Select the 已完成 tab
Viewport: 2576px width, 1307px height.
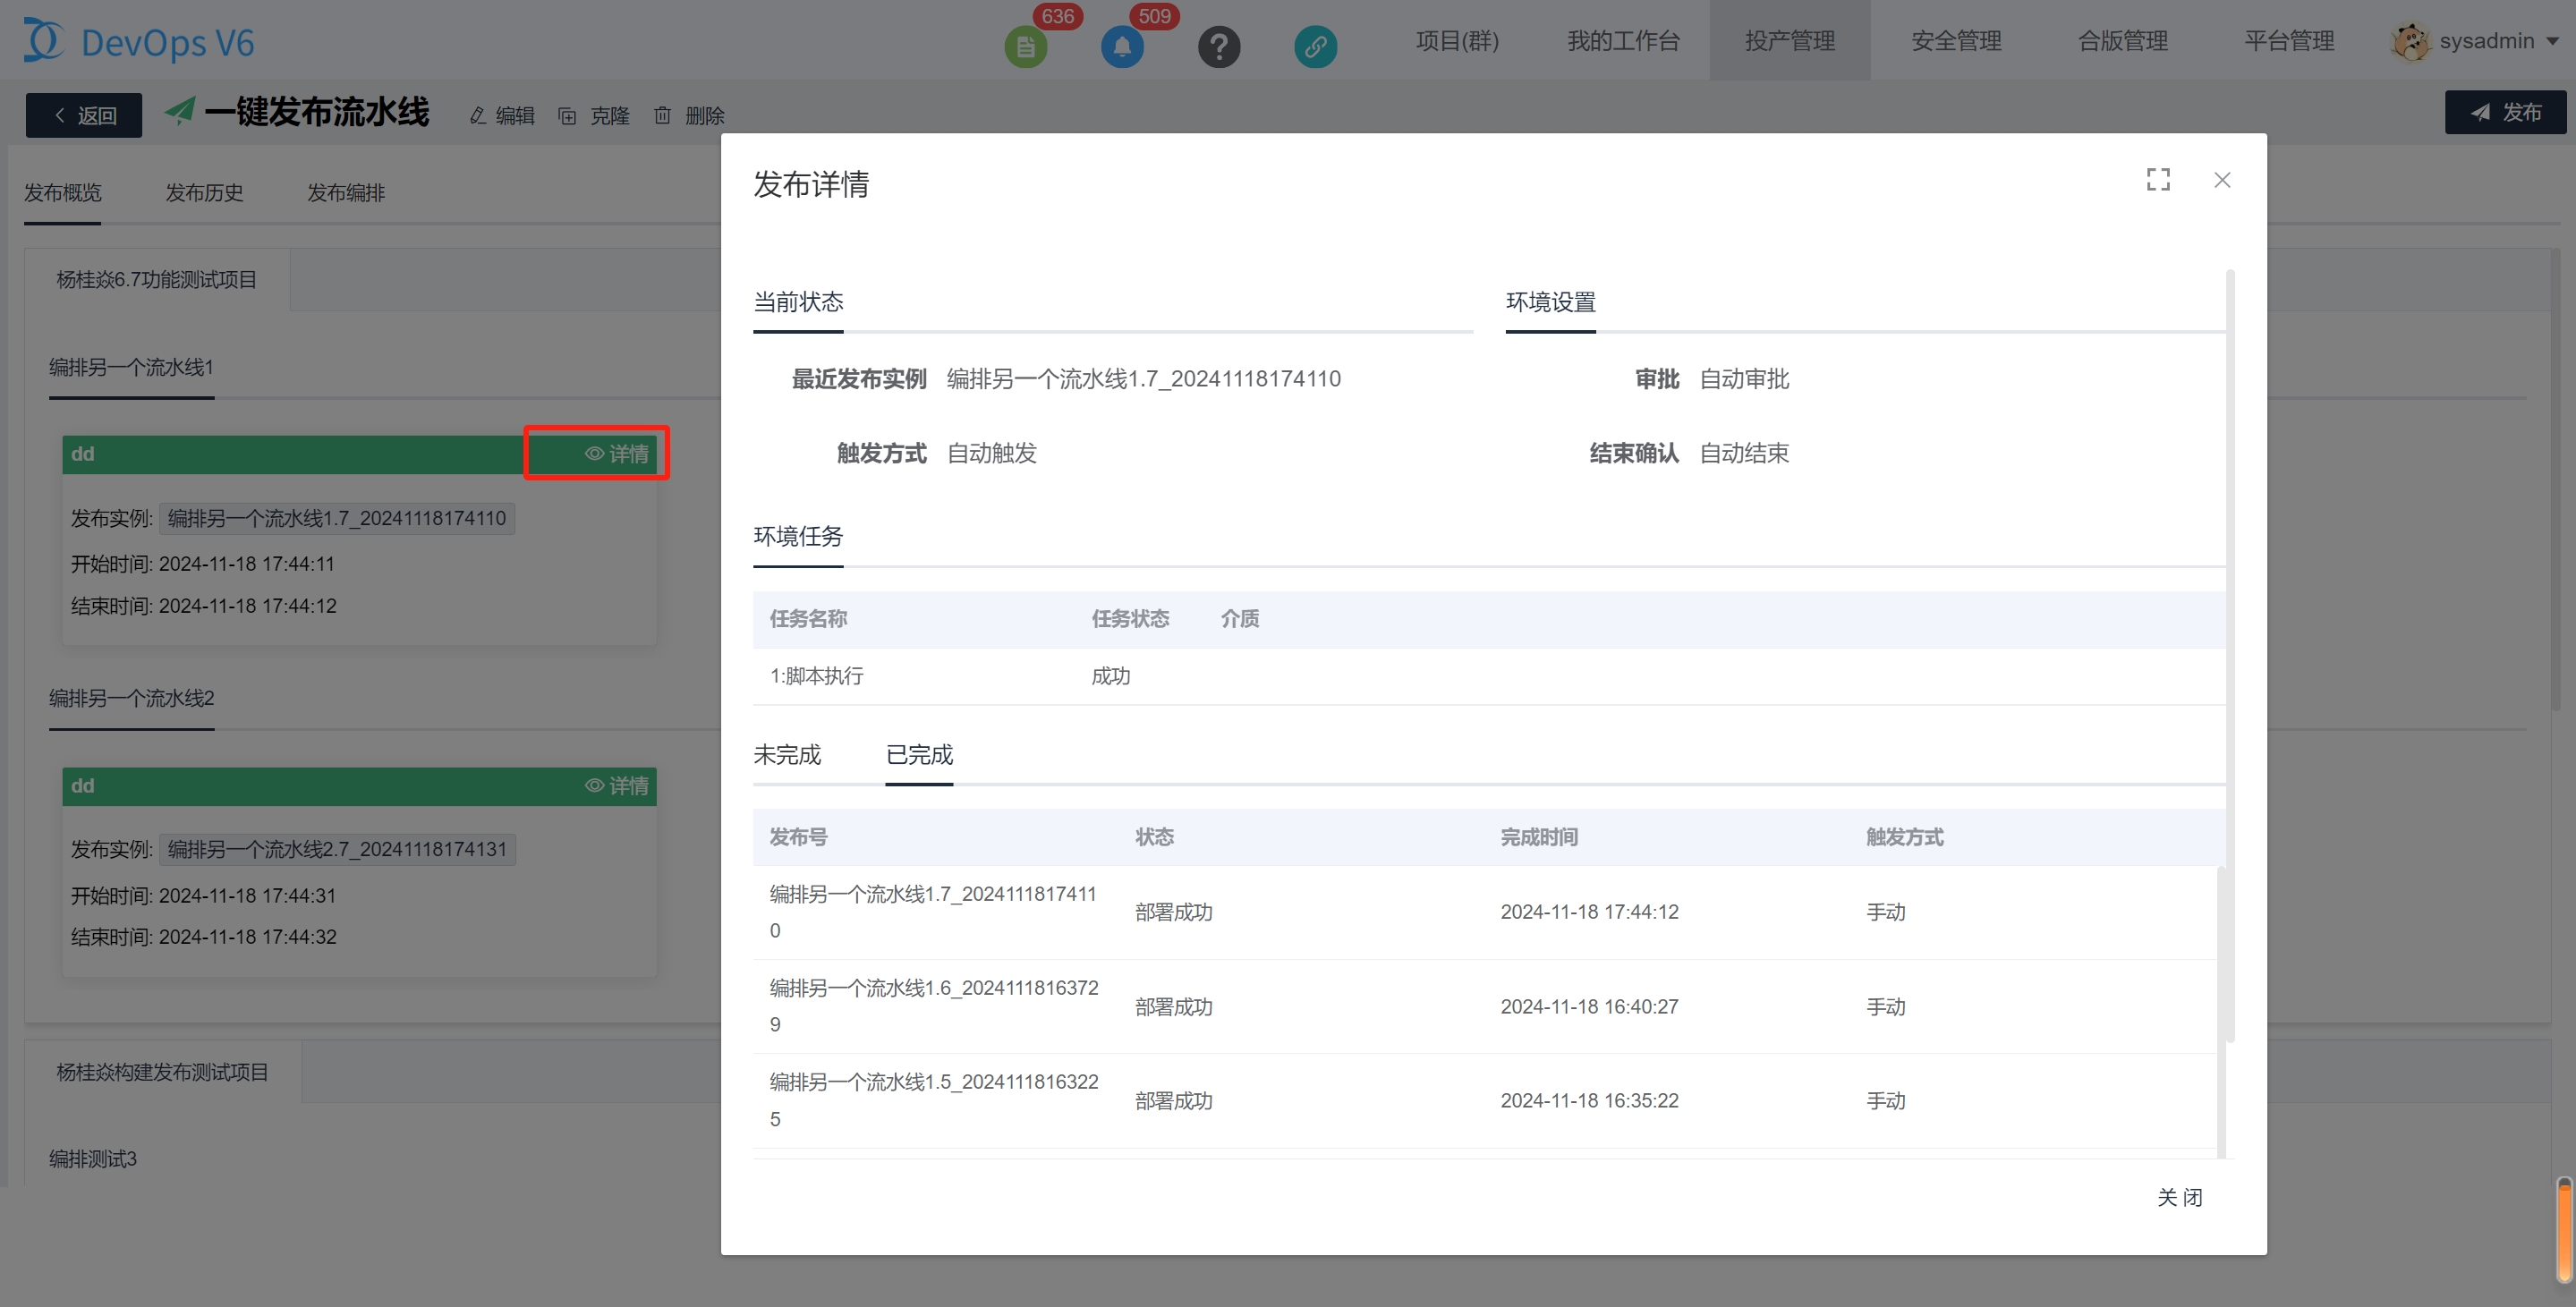coord(919,755)
